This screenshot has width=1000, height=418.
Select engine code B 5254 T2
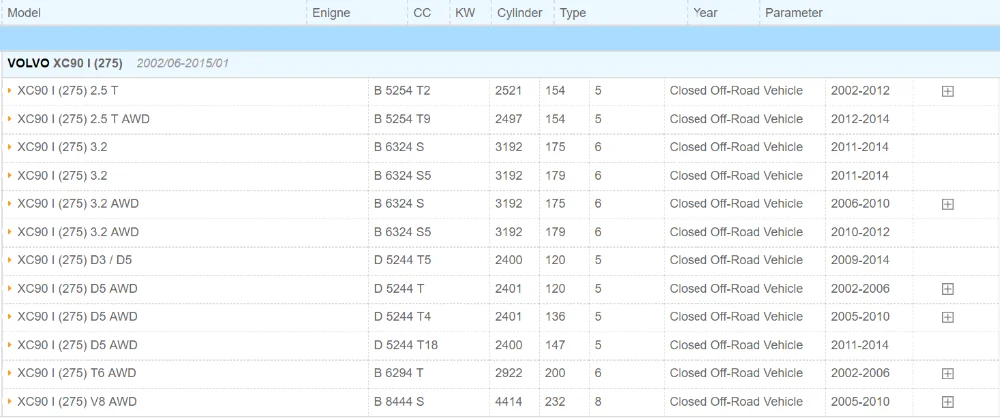pos(402,91)
